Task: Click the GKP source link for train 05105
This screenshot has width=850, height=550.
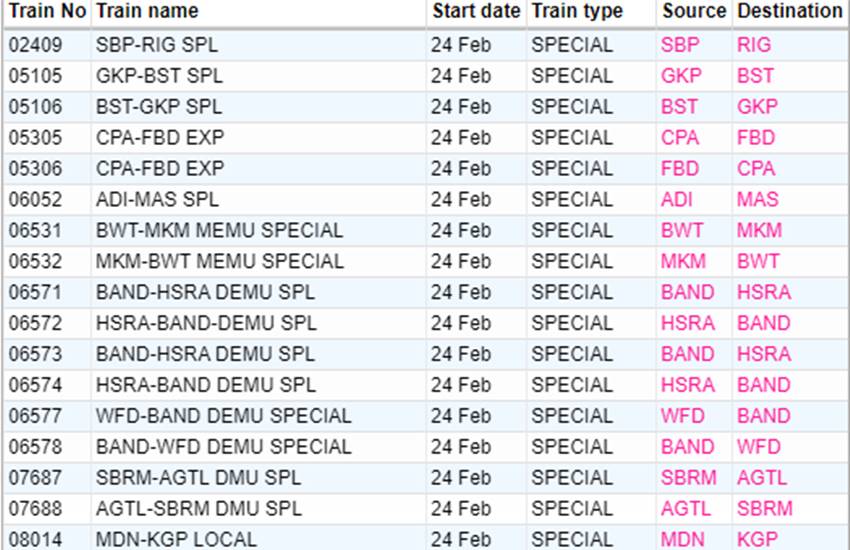Action: pos(681,76)
